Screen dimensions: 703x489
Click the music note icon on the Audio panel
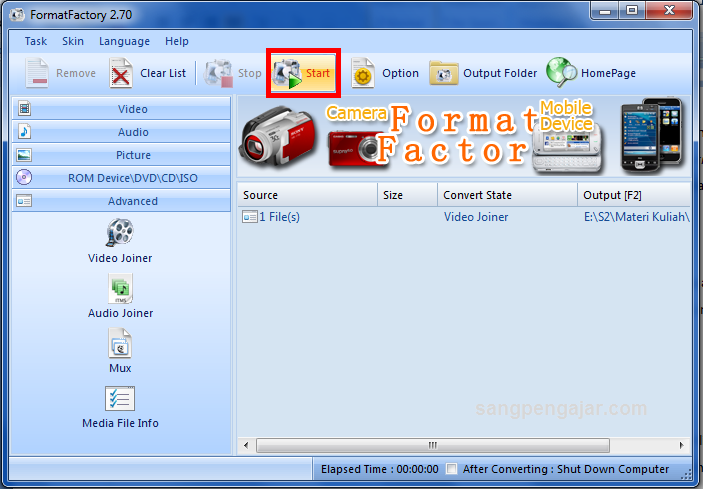coord(24,131)
